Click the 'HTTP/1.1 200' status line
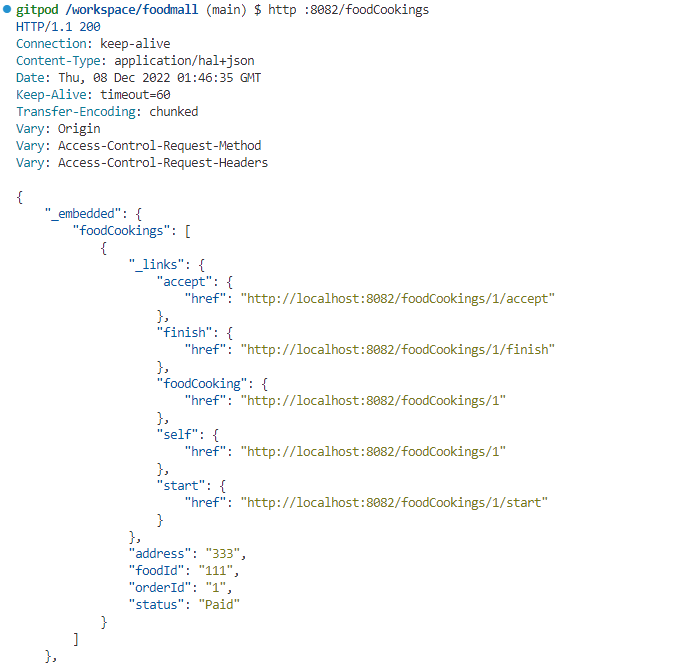 [58, 27]
